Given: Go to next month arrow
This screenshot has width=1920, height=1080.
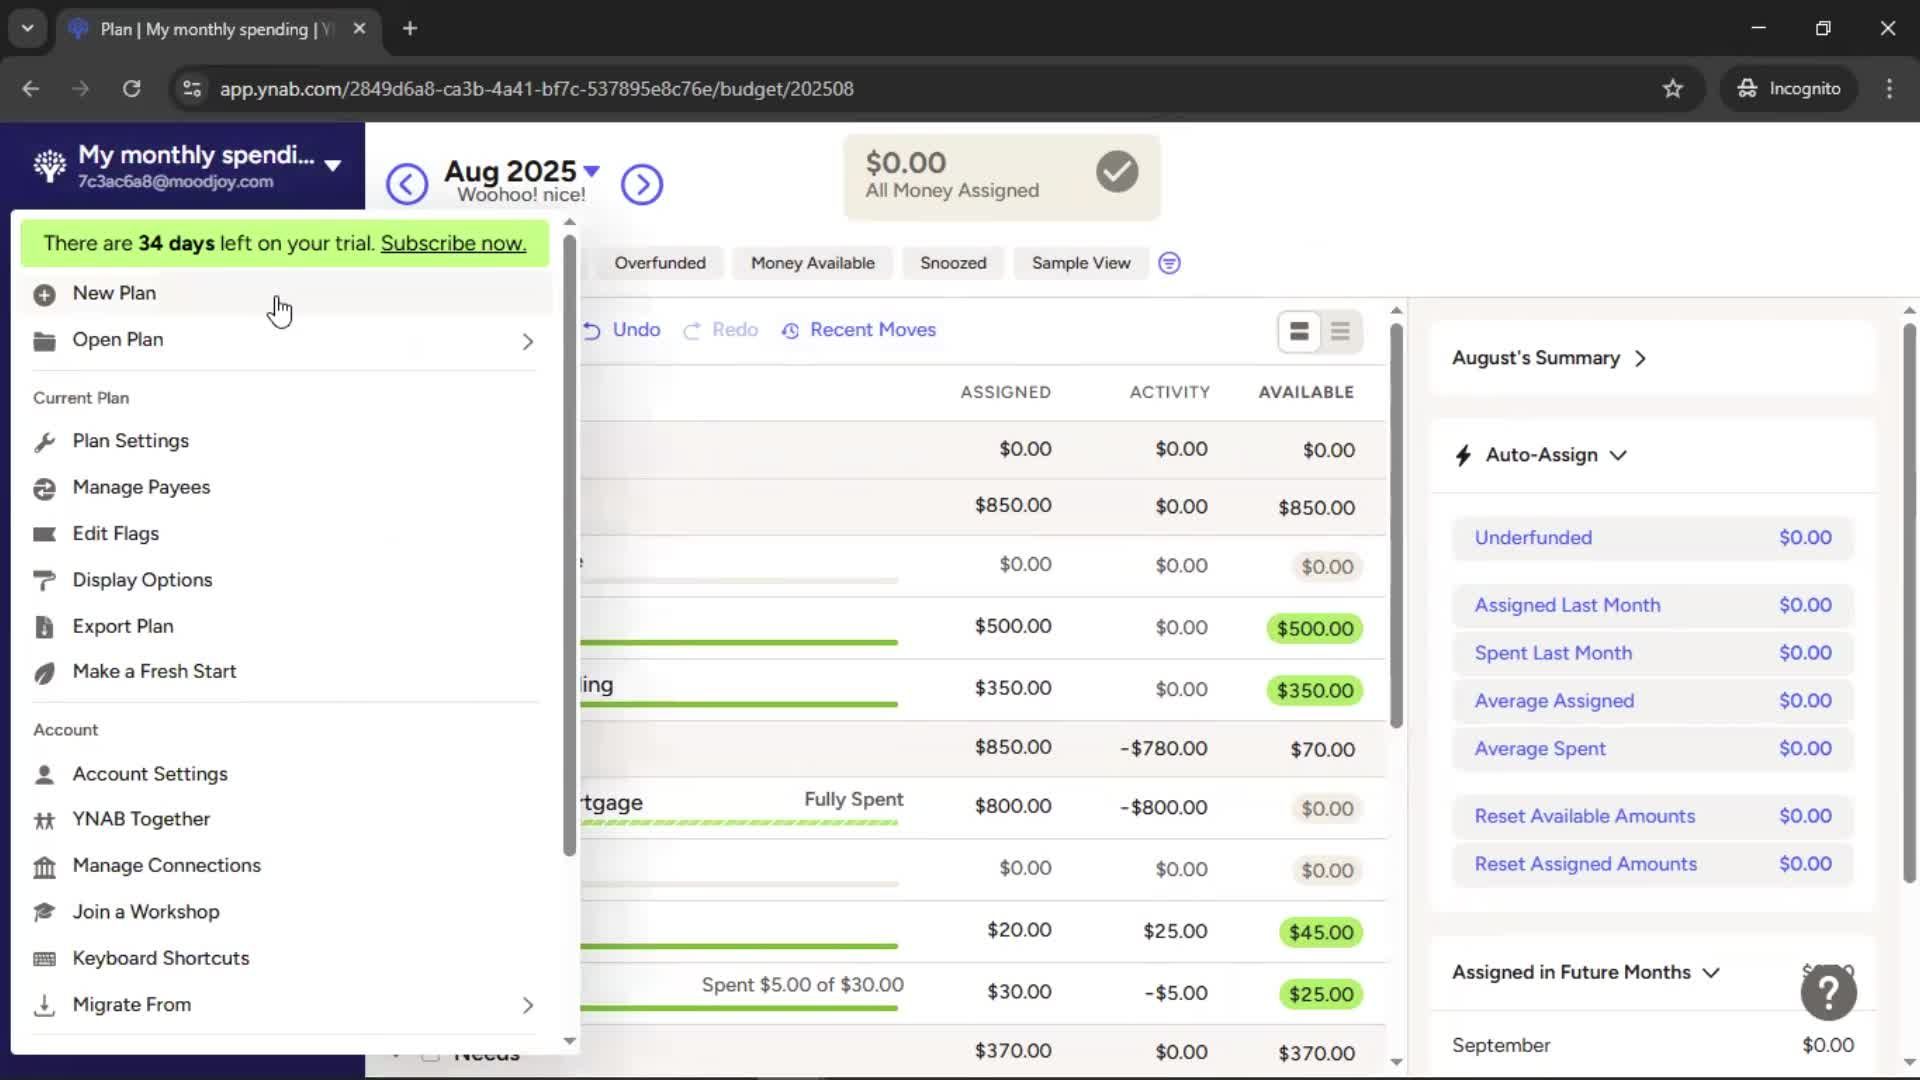Looking at the screenshot, I should [642, 184].
